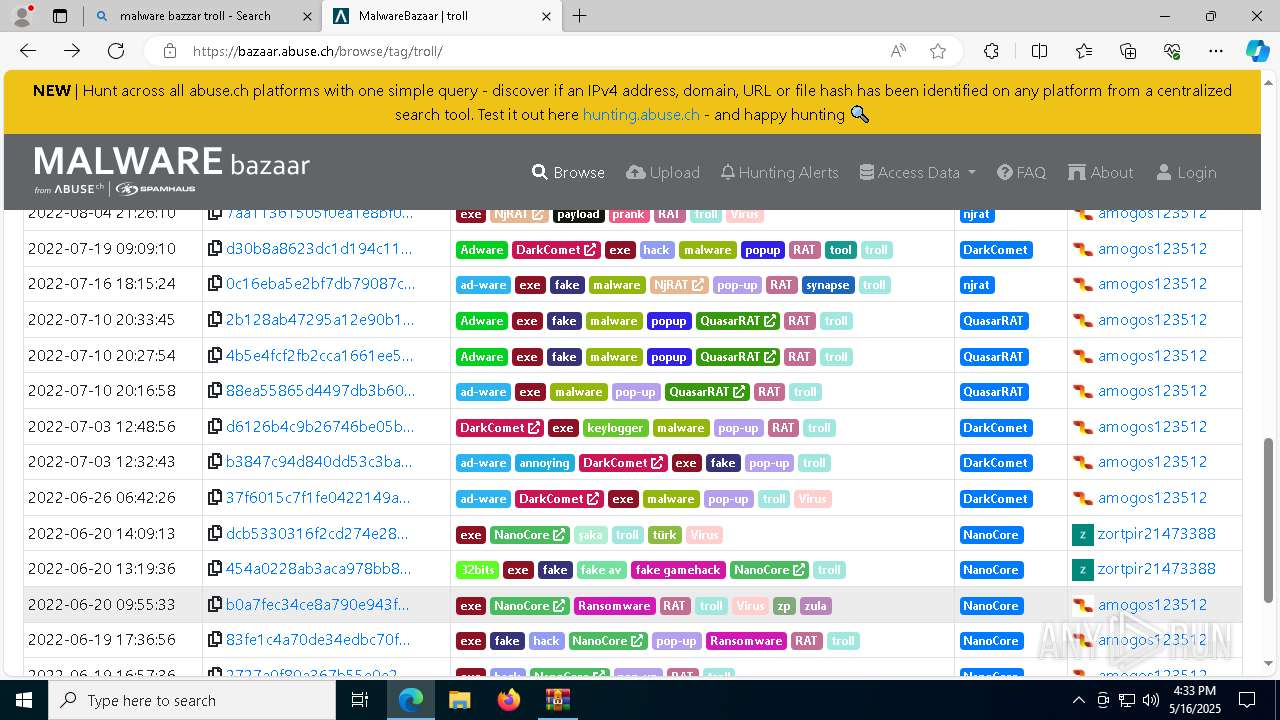This screenshot has width=1280, height=720.
Task: Open the favorites list icon
Action: (x=1084, y=51)
